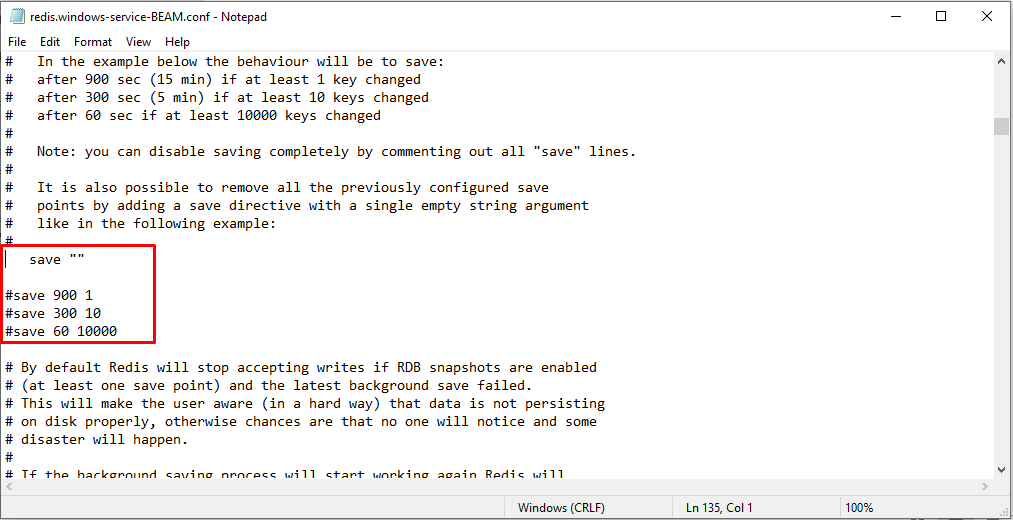Viewport: 1013px width, 520px height.
Task: Click the line reading #save 300 10
Action: point(53,314)
